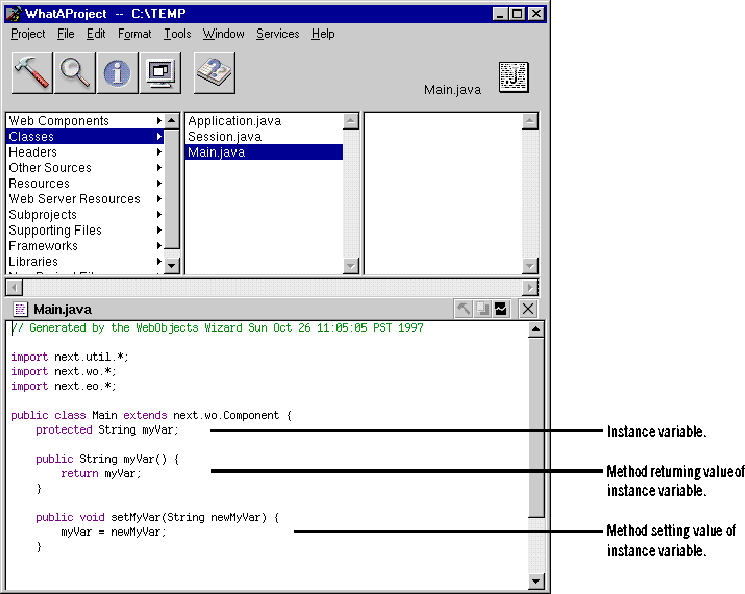This screenshot has width=745, height=594.
Task: Open the question mark help book
Action: click(213, 73)
